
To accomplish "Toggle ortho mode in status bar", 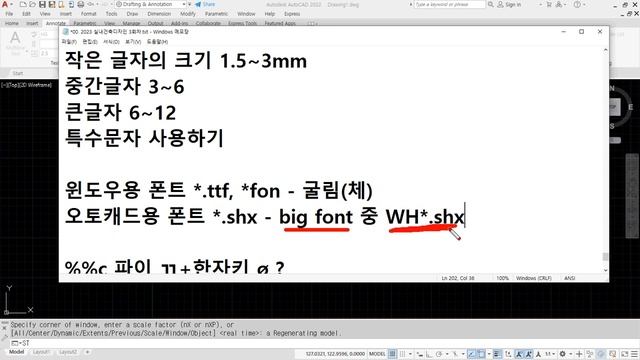I will [x=429, y=354].
